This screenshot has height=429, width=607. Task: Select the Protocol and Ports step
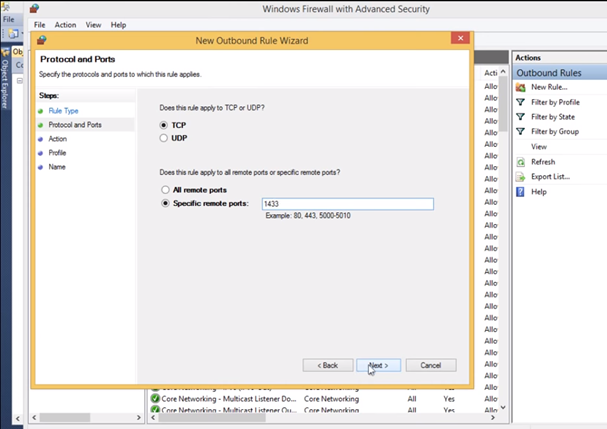(x=75, y=125)
